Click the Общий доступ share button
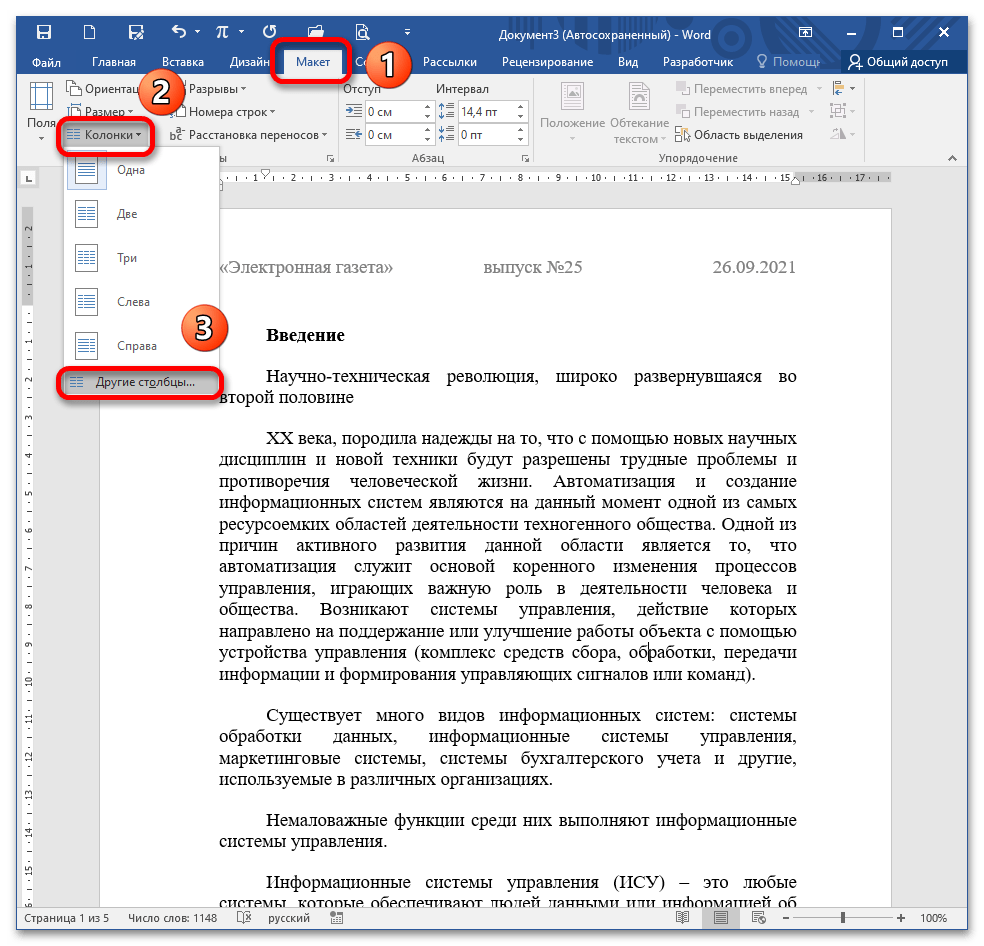The height and width of the screenshot is (946, 984). tap(898, 62)
